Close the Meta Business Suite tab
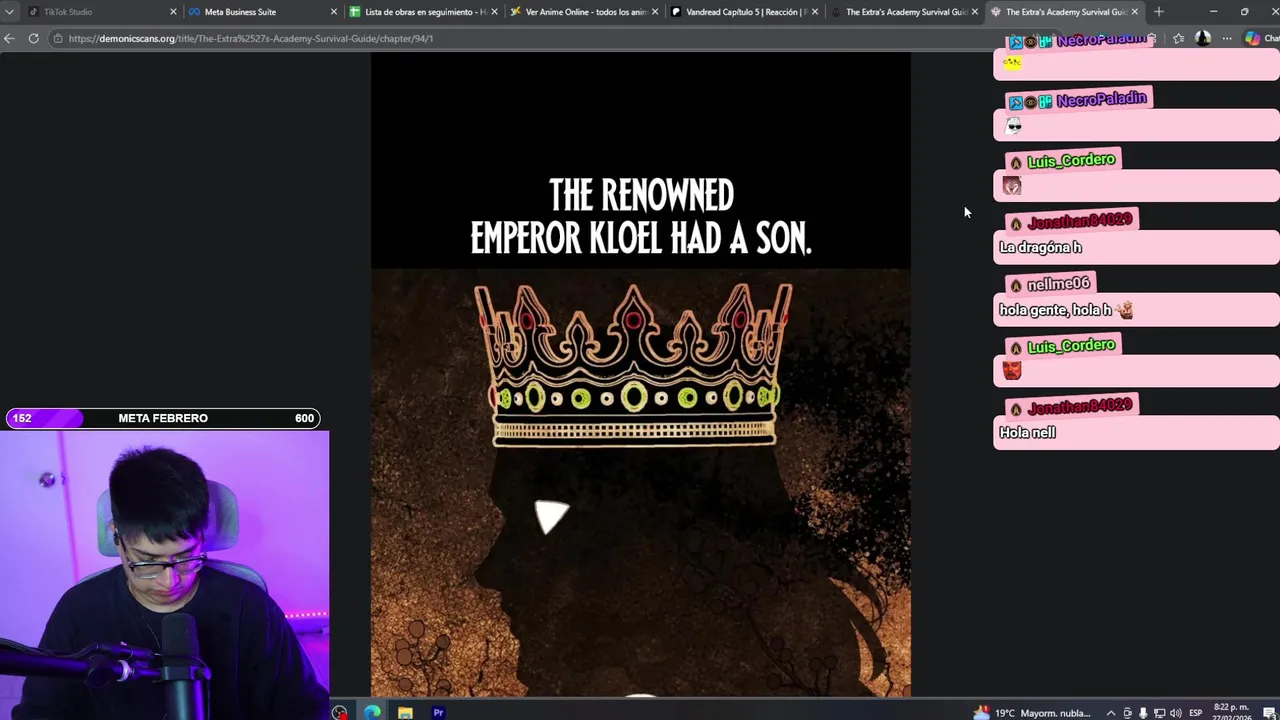The image size is (1280, 720). 333,12
